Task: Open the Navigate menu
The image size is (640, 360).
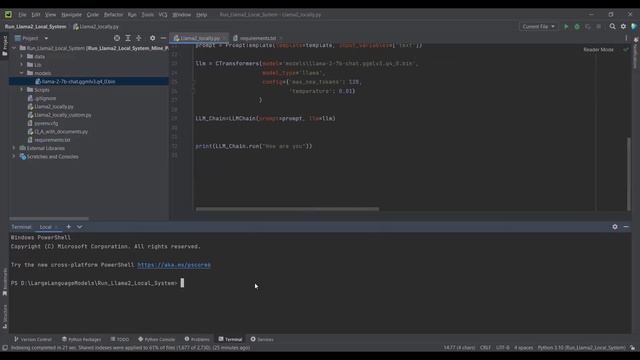Action: coord(71,15)
